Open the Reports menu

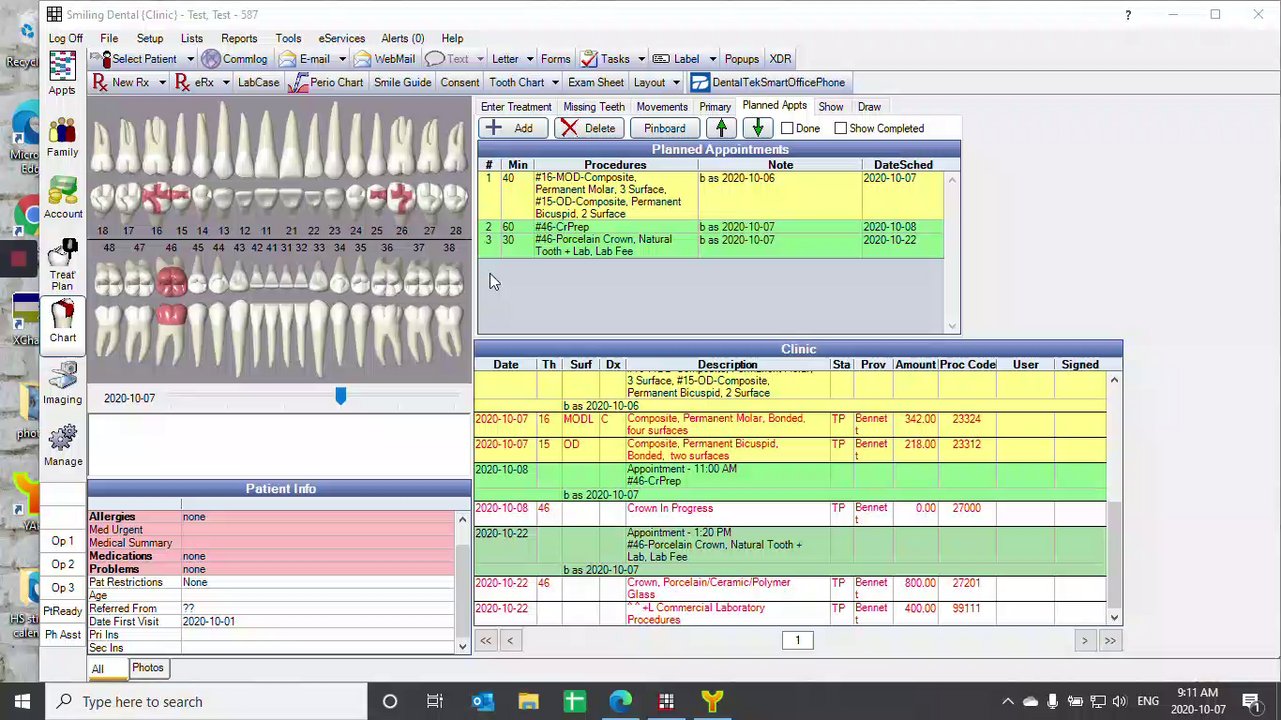(239, 38)
